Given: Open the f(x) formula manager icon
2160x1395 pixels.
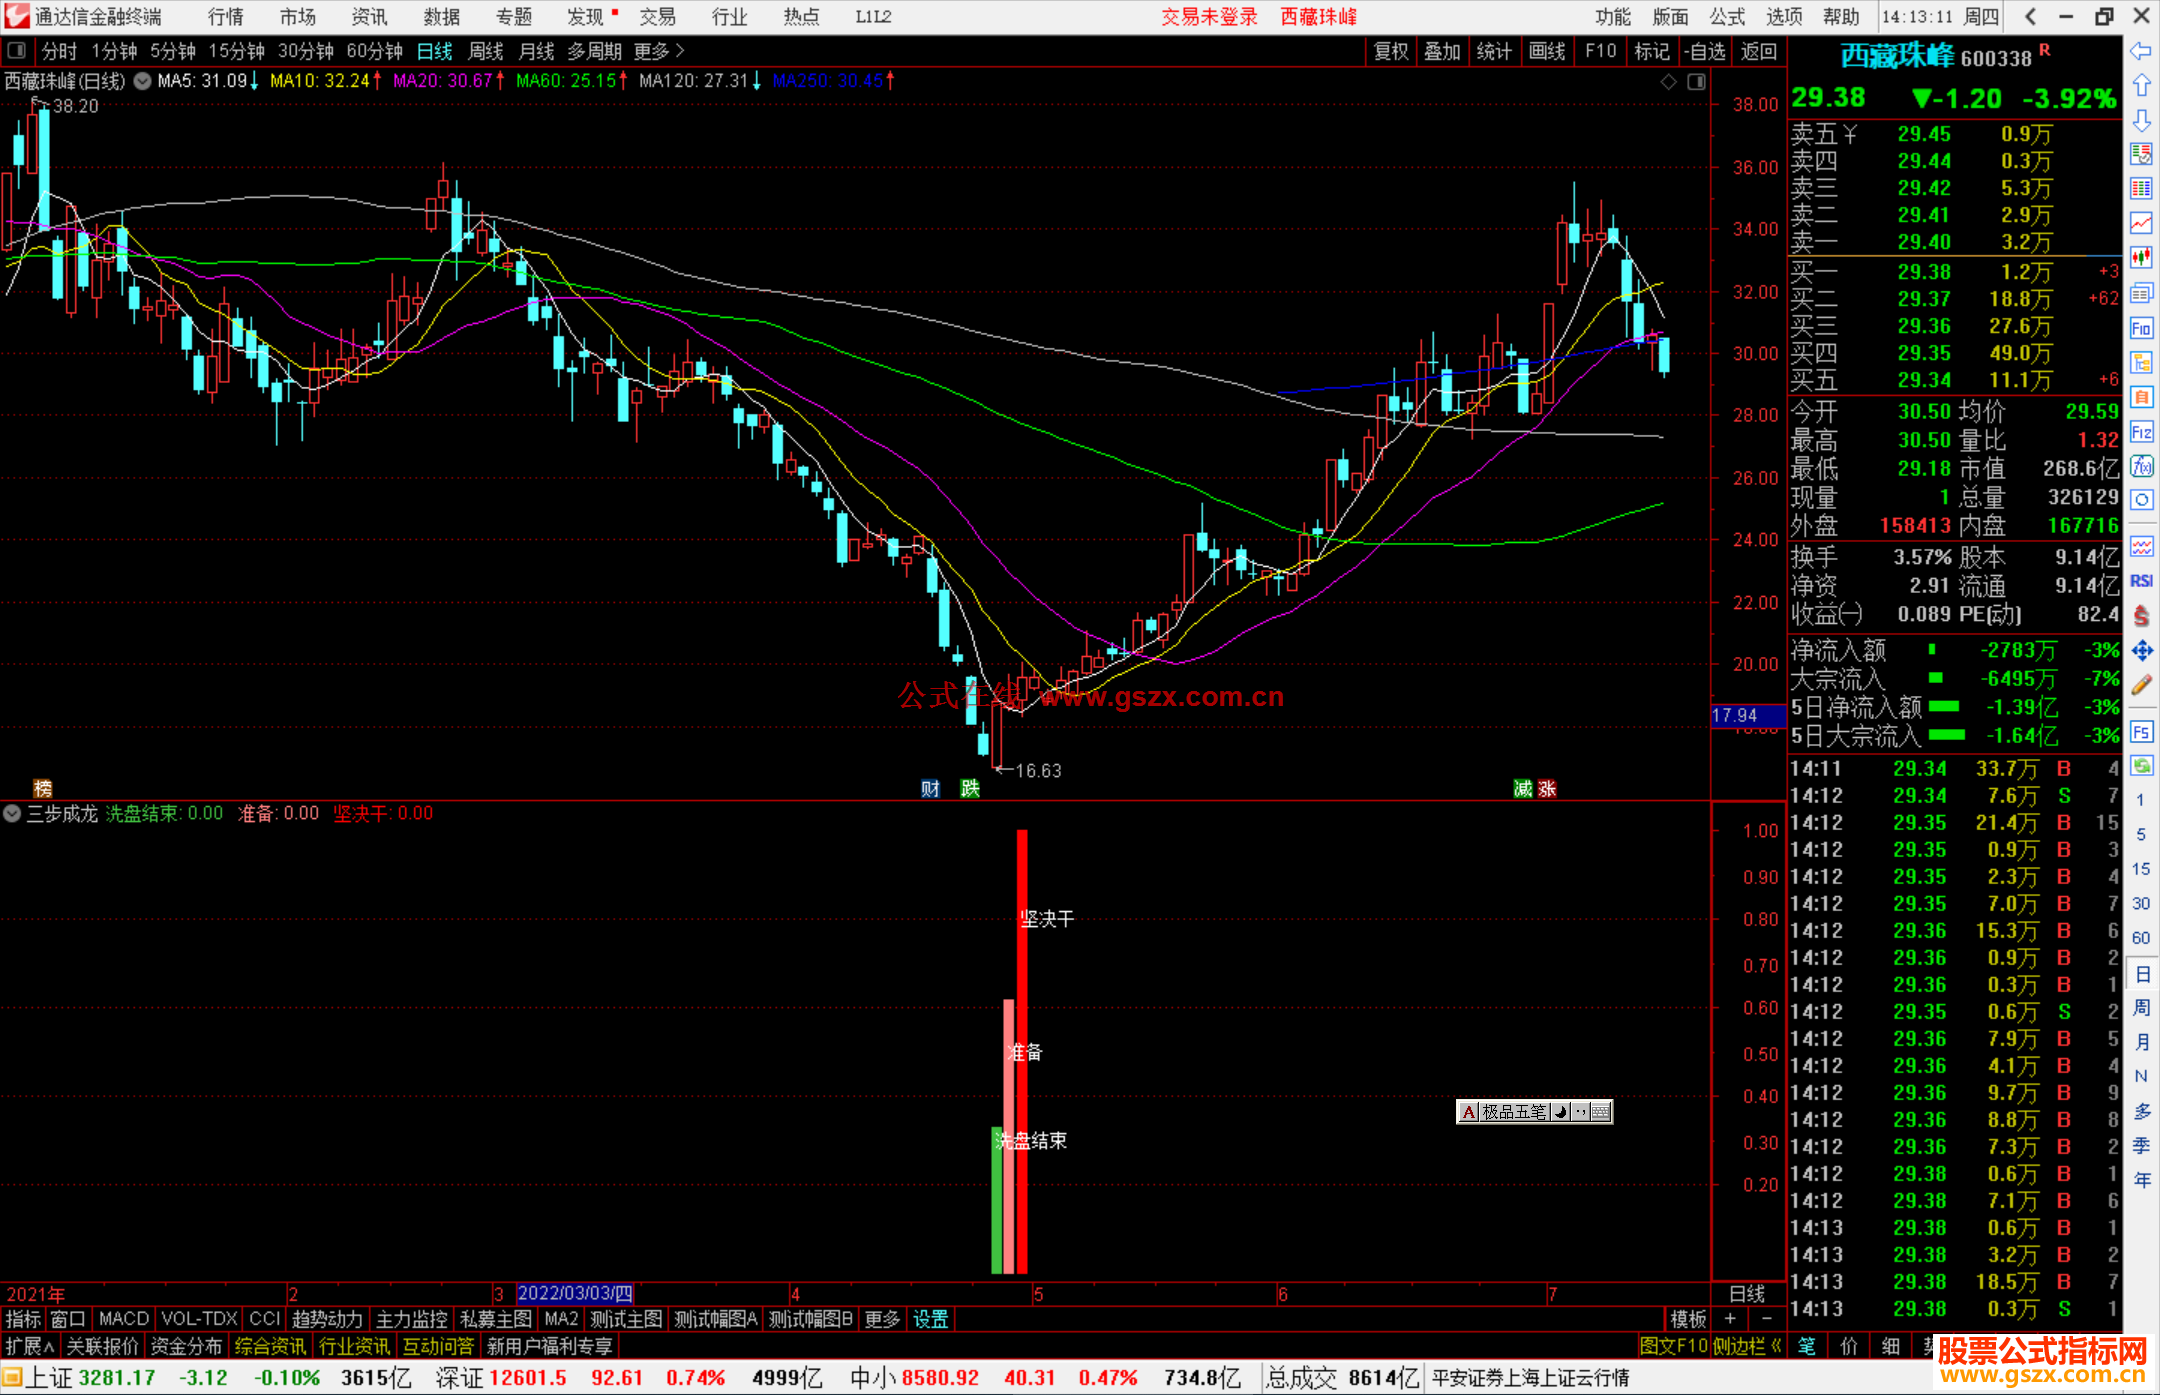Looking at the screenshot, I should click(2141, 466).
